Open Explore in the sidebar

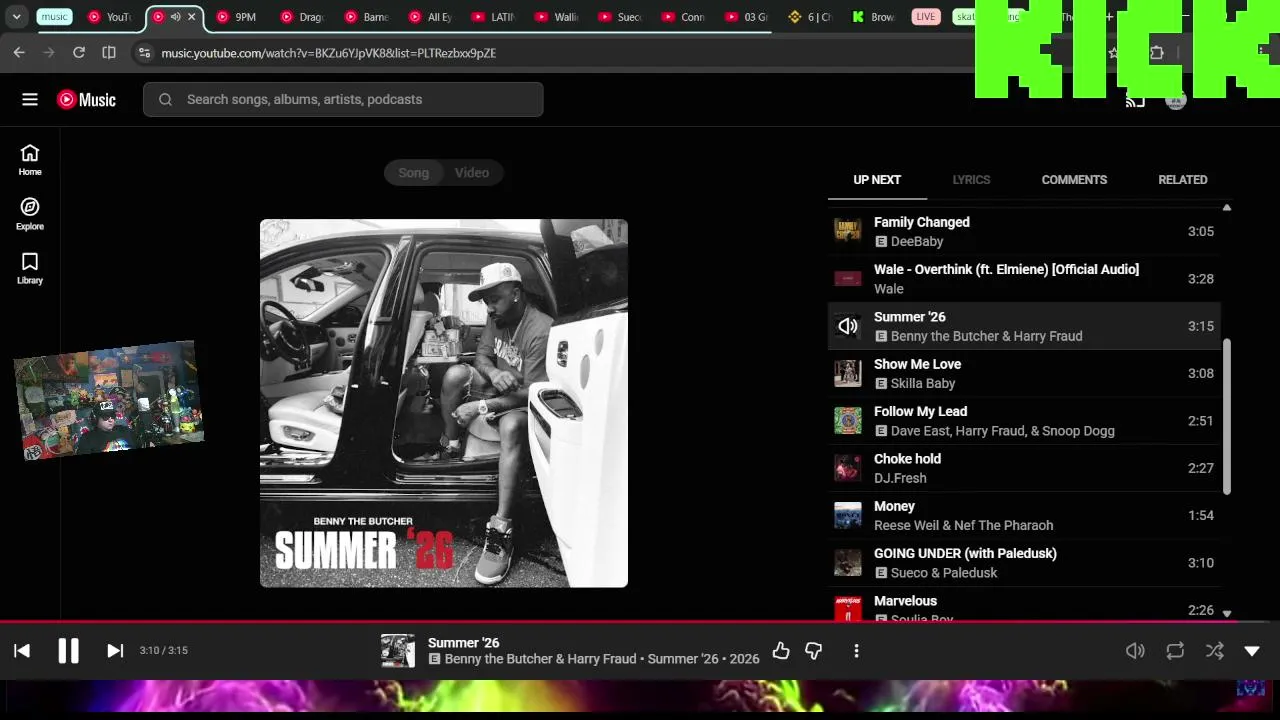tap(30, 214)
